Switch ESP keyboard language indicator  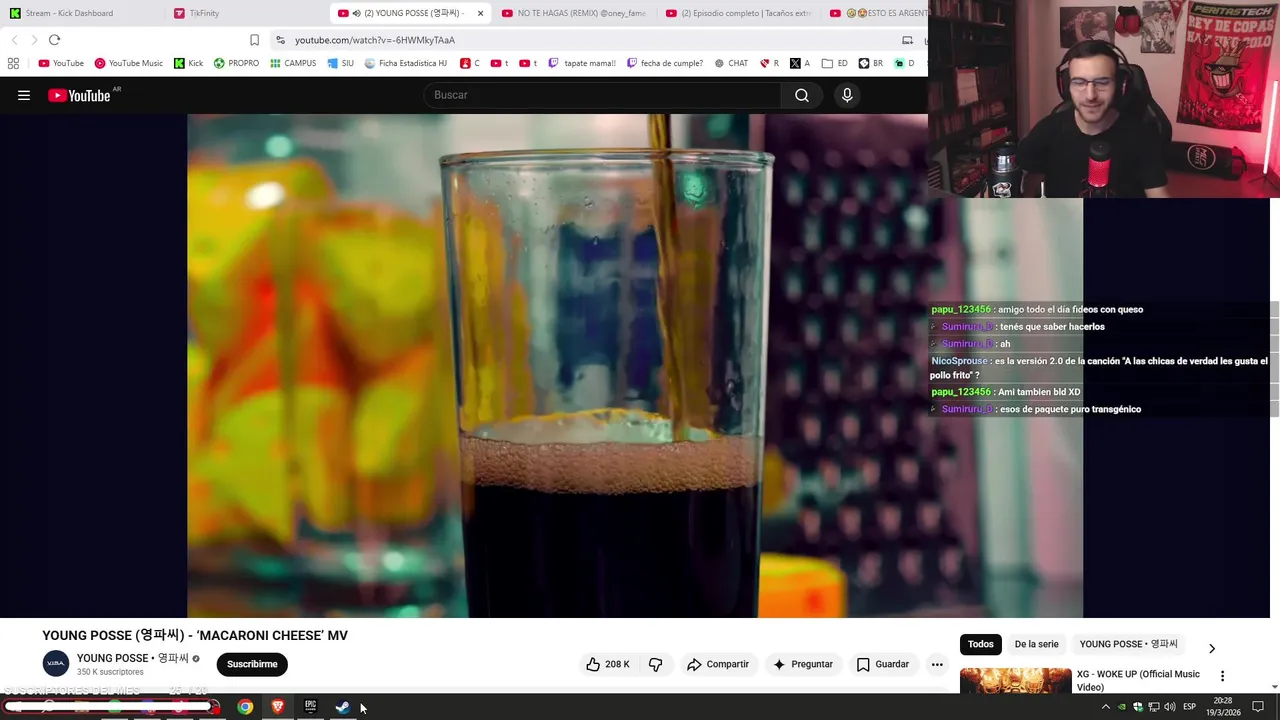coord(1189,707)
